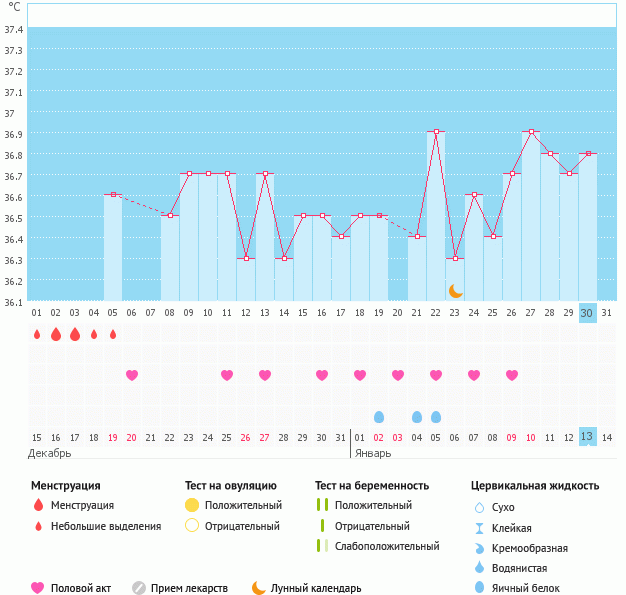Select the highlighted date 13 in January
The width and height of the screenshot is (626, 595).
click(x=588, y=437)
